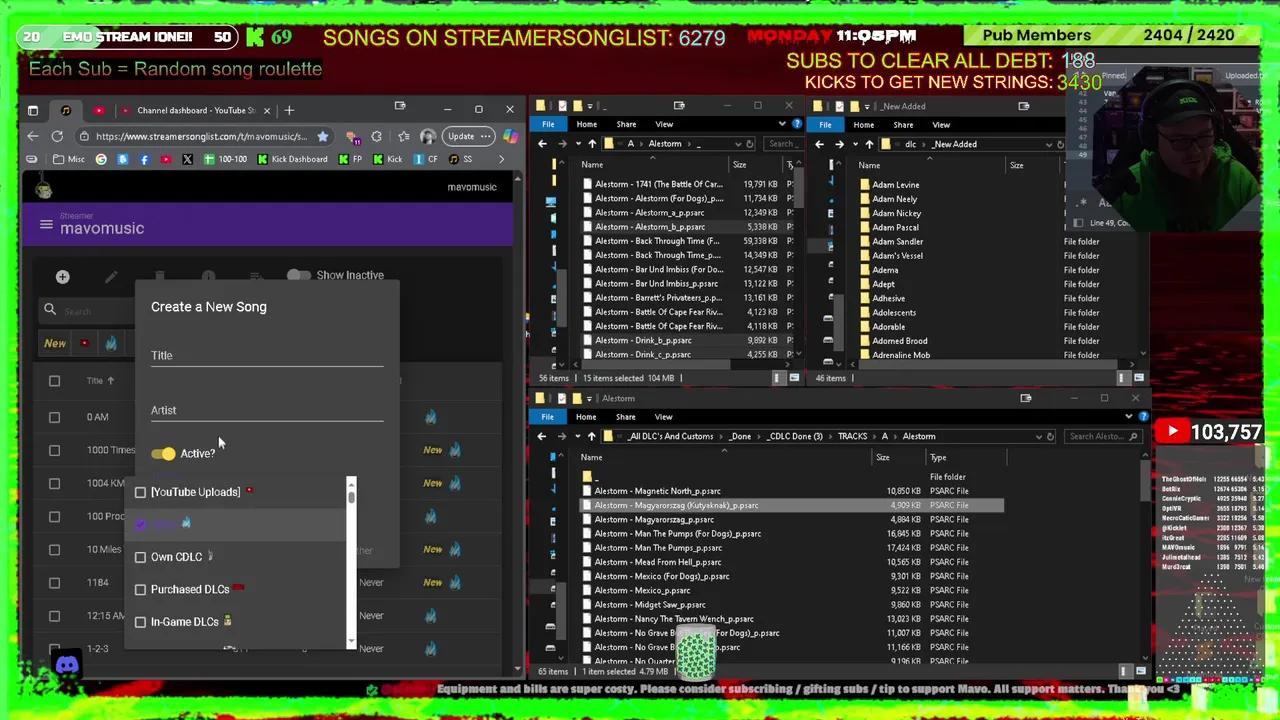The height and width of the screenshot is (720, 1280).
Task: Click the add new song plus icon
Action: coord(62,277)
